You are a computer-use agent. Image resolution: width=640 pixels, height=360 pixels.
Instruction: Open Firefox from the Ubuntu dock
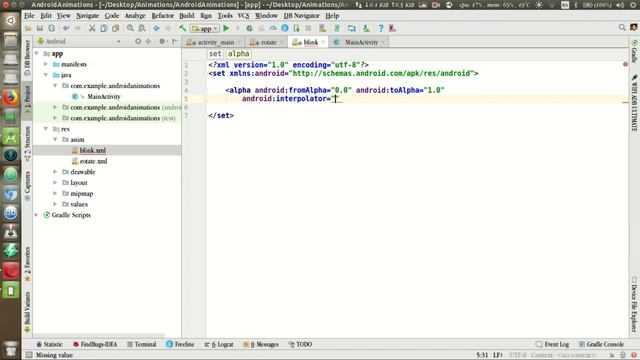pos(11,98)
